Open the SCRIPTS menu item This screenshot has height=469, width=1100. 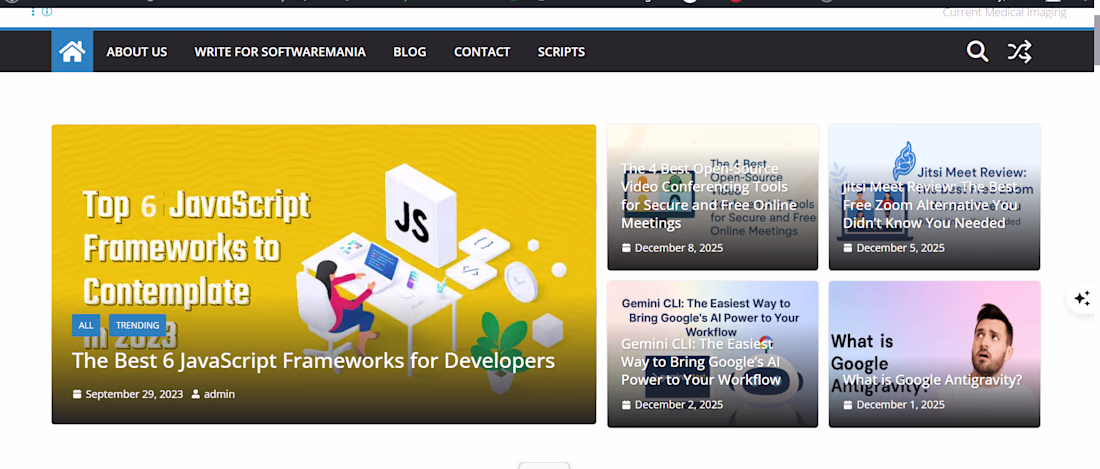tap(561, 52)
